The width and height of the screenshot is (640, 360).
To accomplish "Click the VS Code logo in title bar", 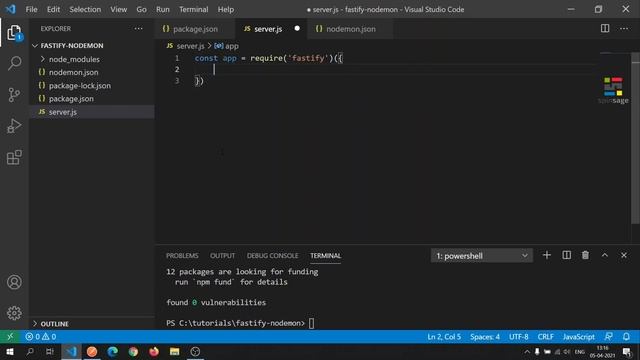I will click(11, 9).
